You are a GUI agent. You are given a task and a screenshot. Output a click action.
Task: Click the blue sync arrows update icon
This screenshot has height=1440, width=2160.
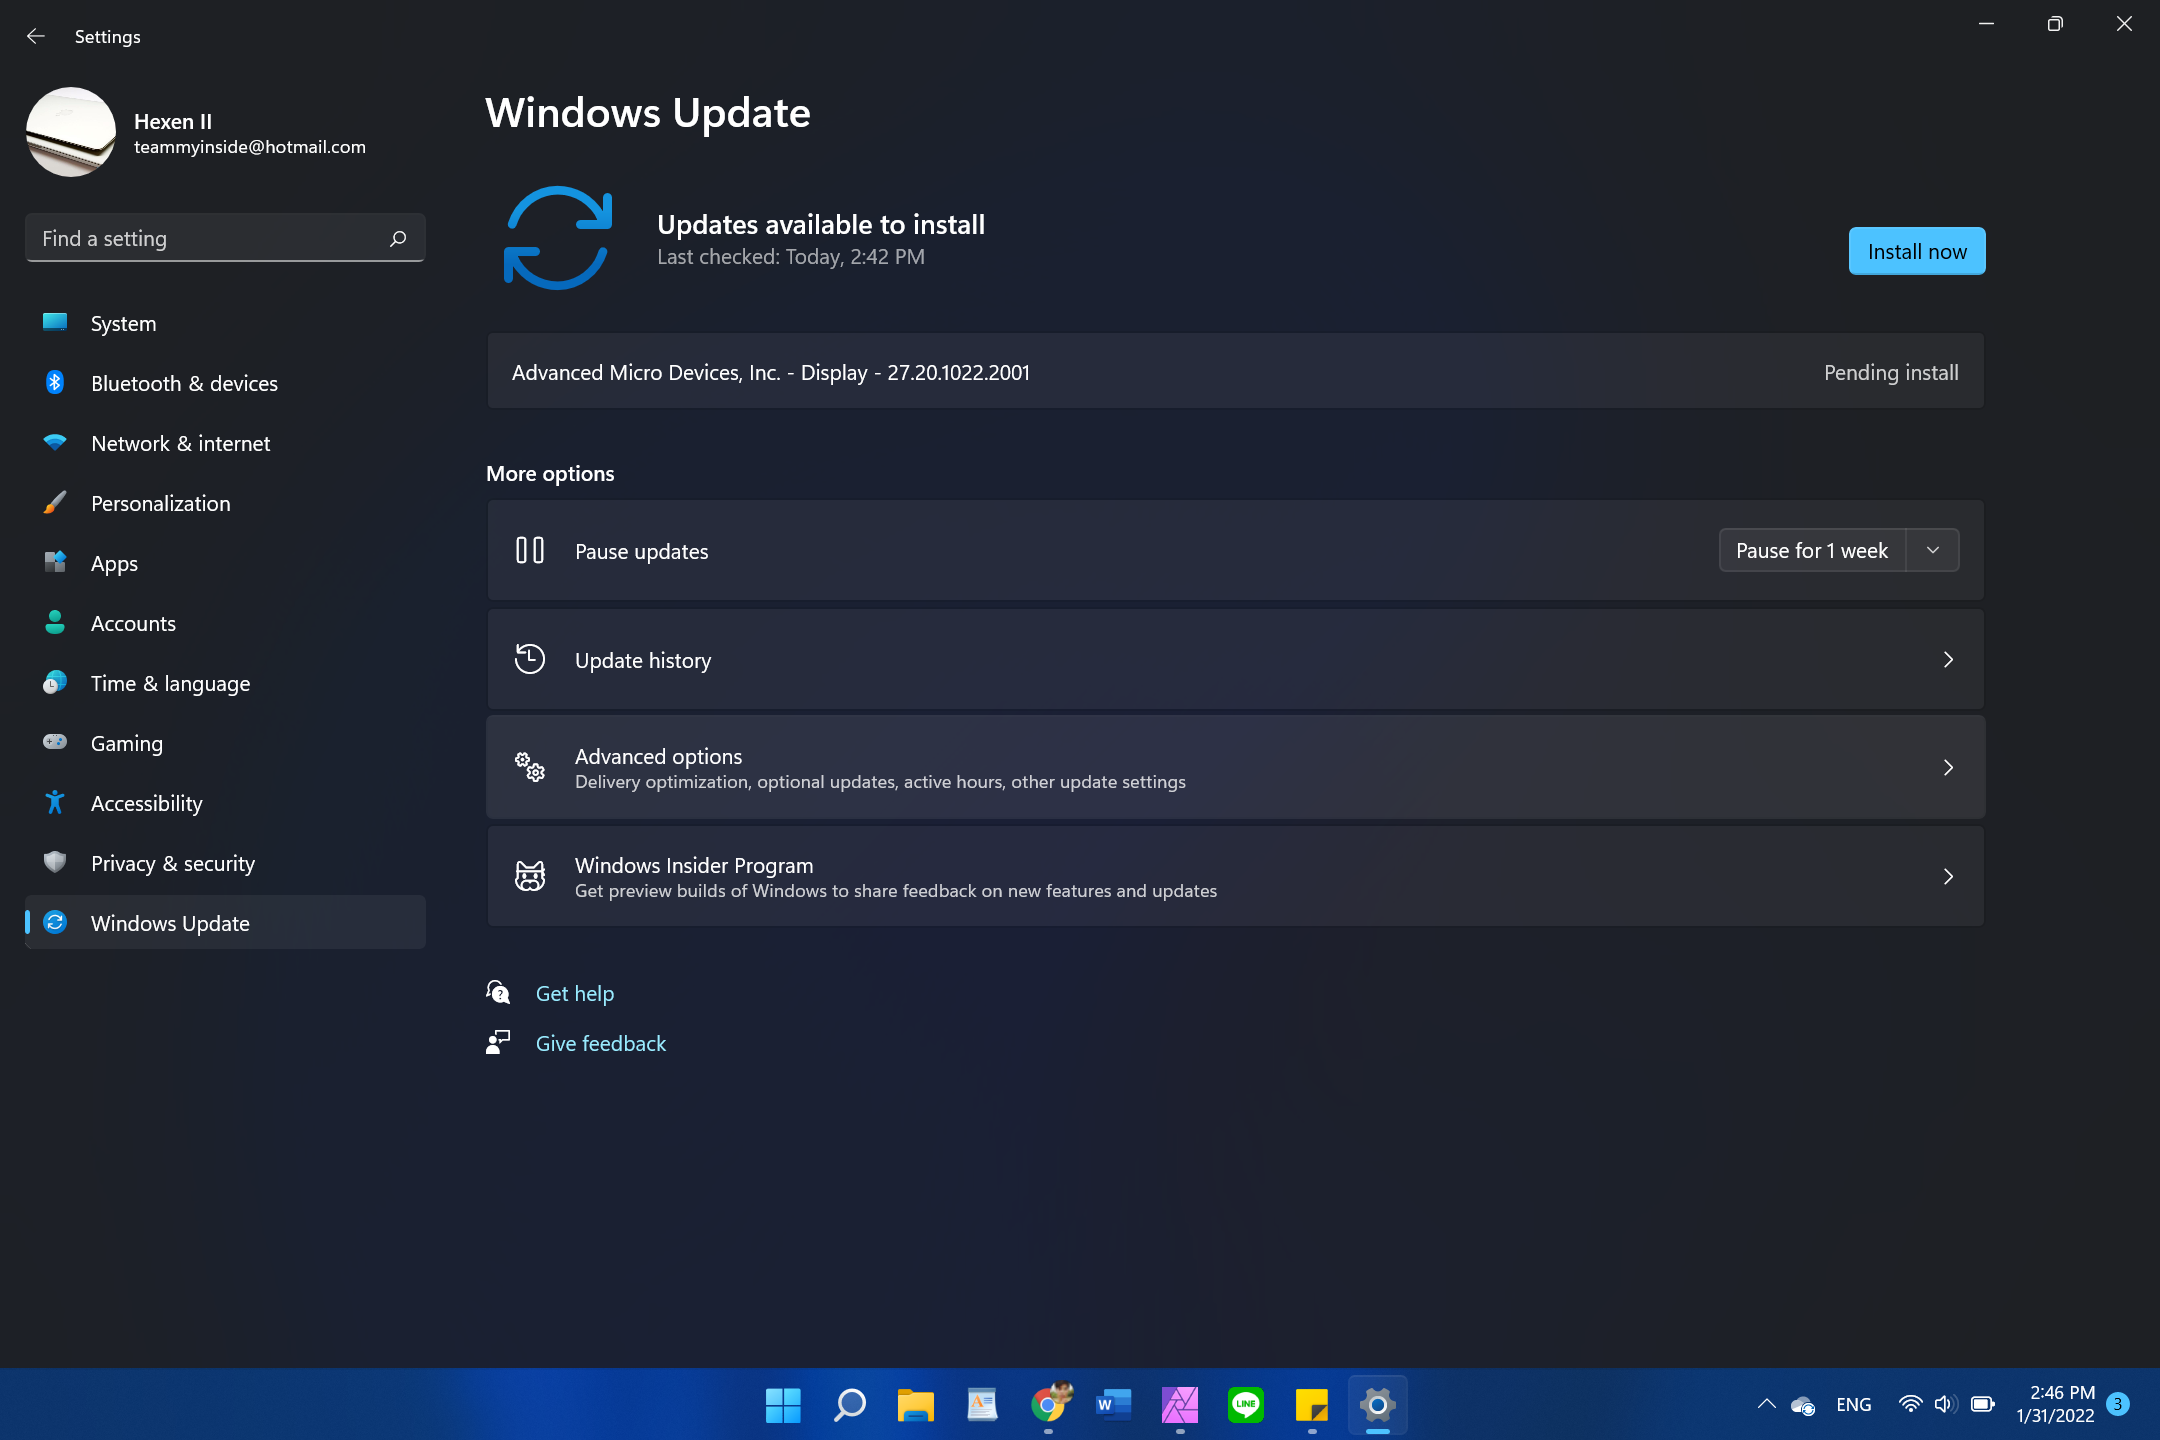click(558, 238)
